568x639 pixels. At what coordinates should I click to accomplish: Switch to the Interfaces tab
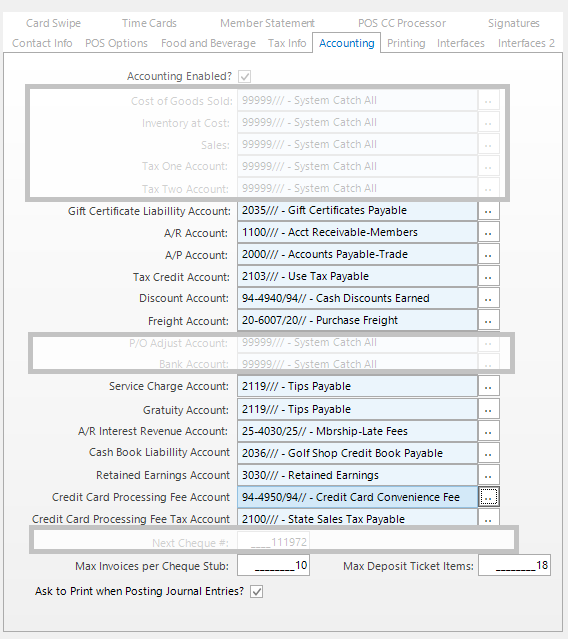[460, 43]
